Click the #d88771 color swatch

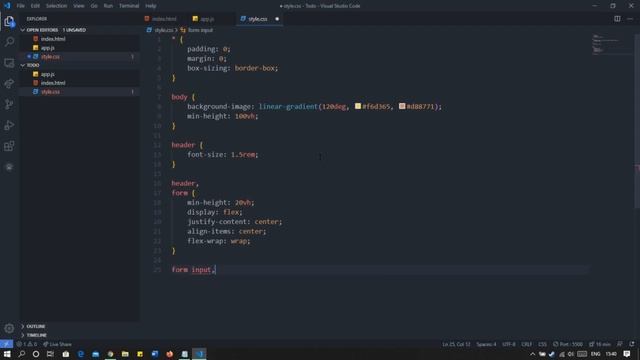[x=402, y=106]
